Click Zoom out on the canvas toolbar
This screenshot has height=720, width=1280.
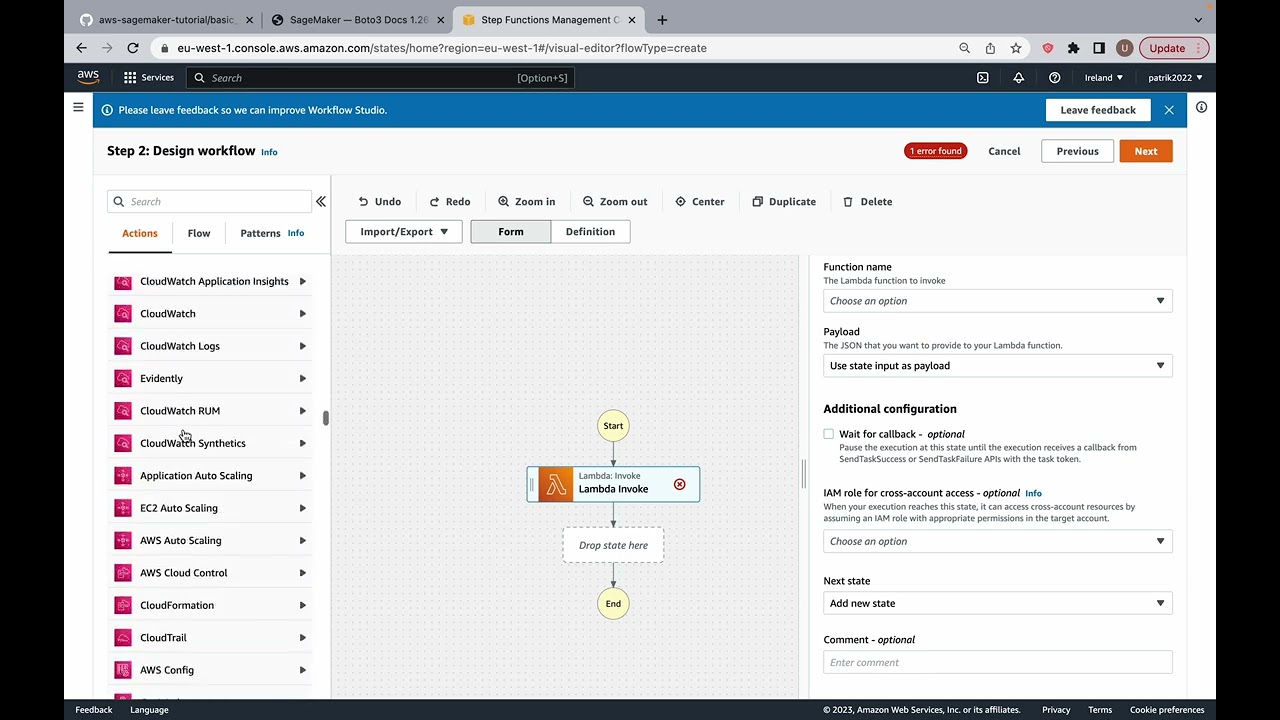coord(615,202)
